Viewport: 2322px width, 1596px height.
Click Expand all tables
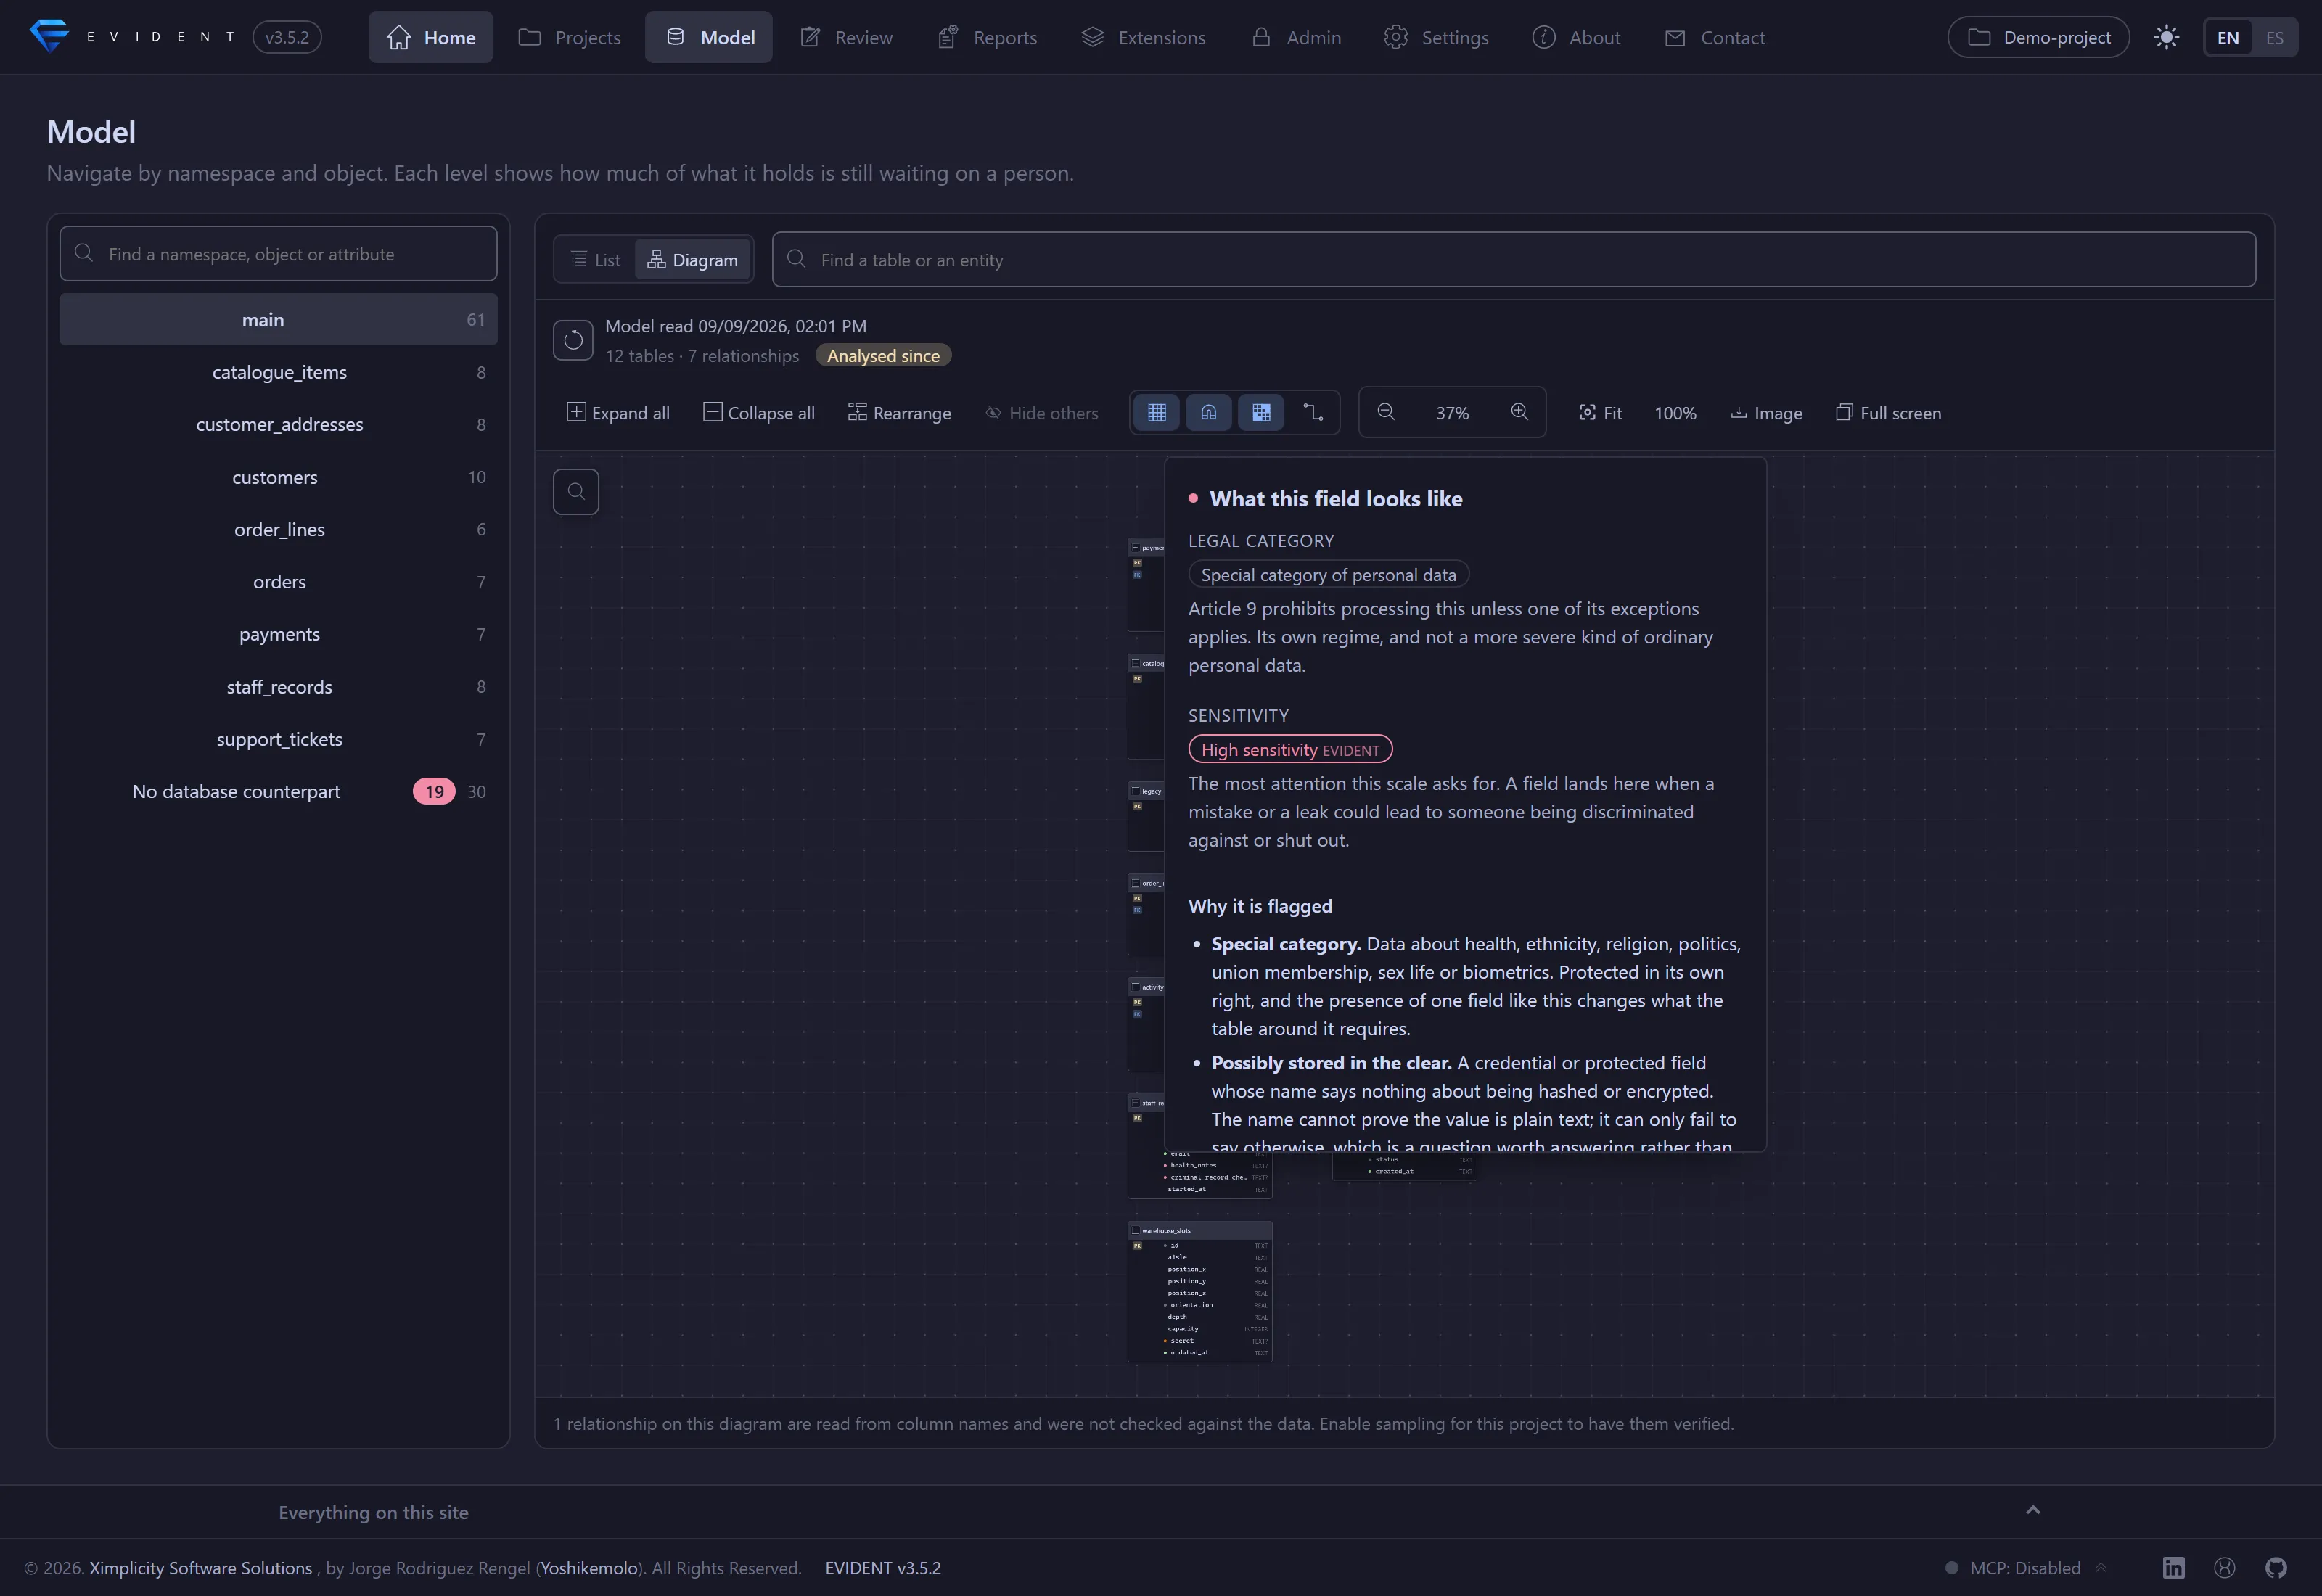coord(618,413)
